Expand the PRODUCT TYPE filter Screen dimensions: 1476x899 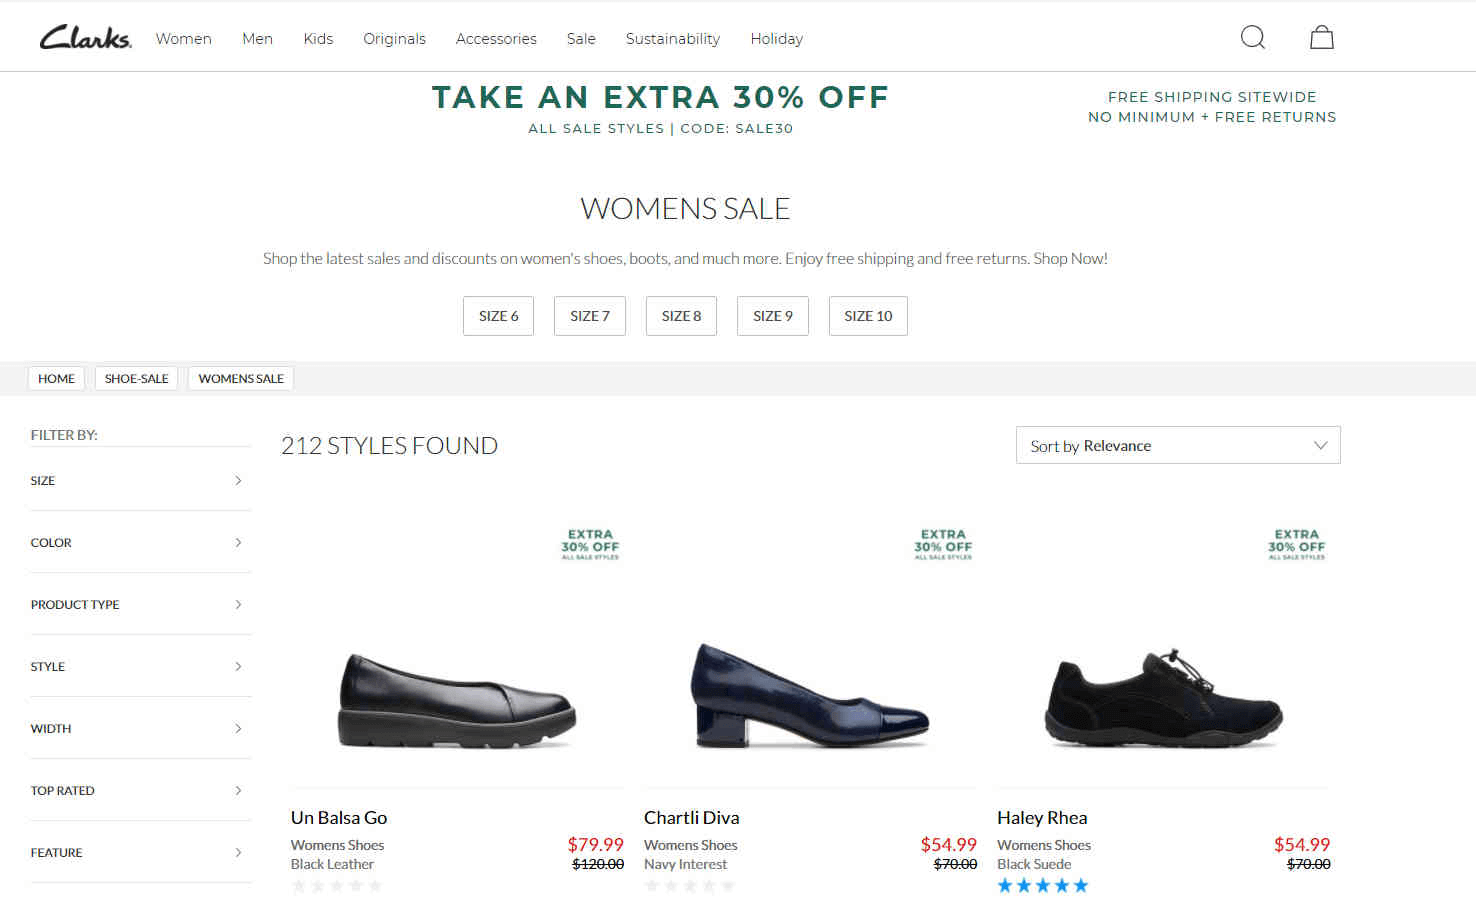[x=140, y=605]
